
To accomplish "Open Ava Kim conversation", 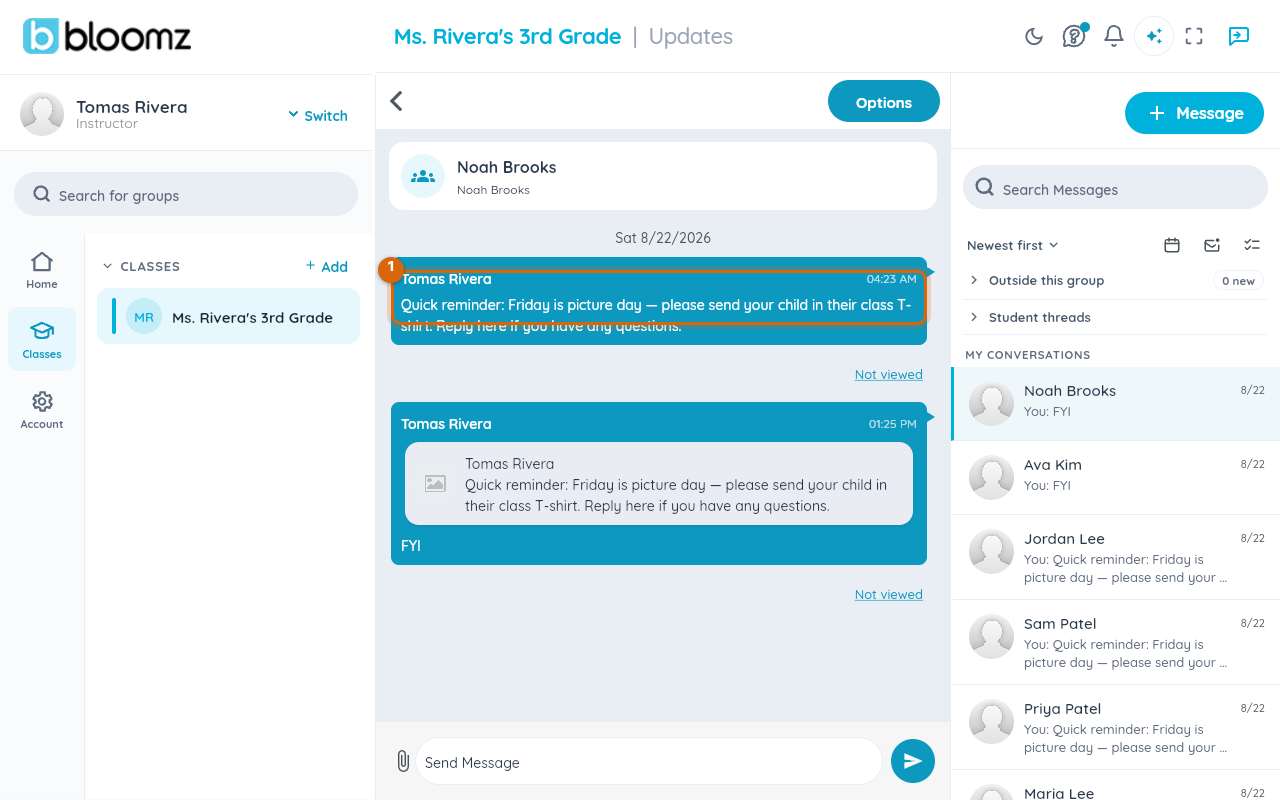I will 1116,477.
